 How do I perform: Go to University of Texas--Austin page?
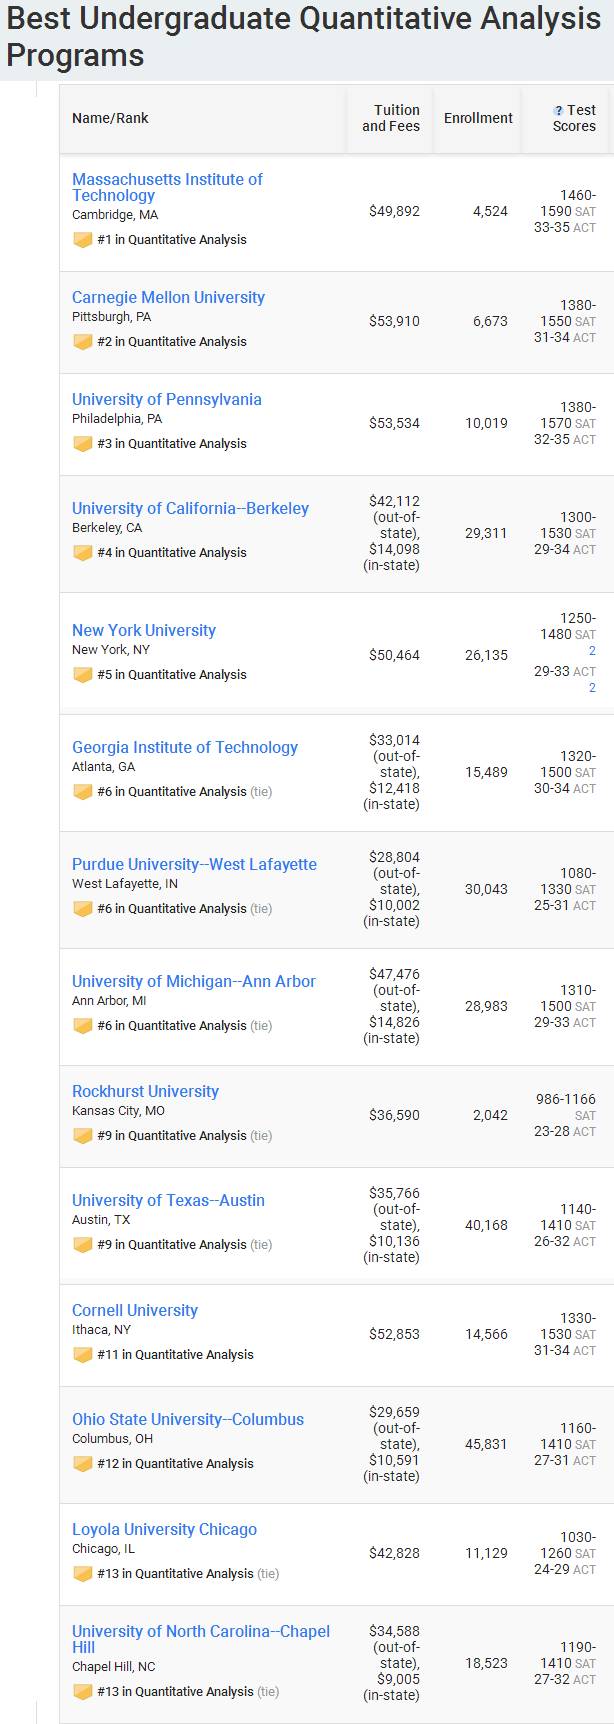pos(168,1200)
